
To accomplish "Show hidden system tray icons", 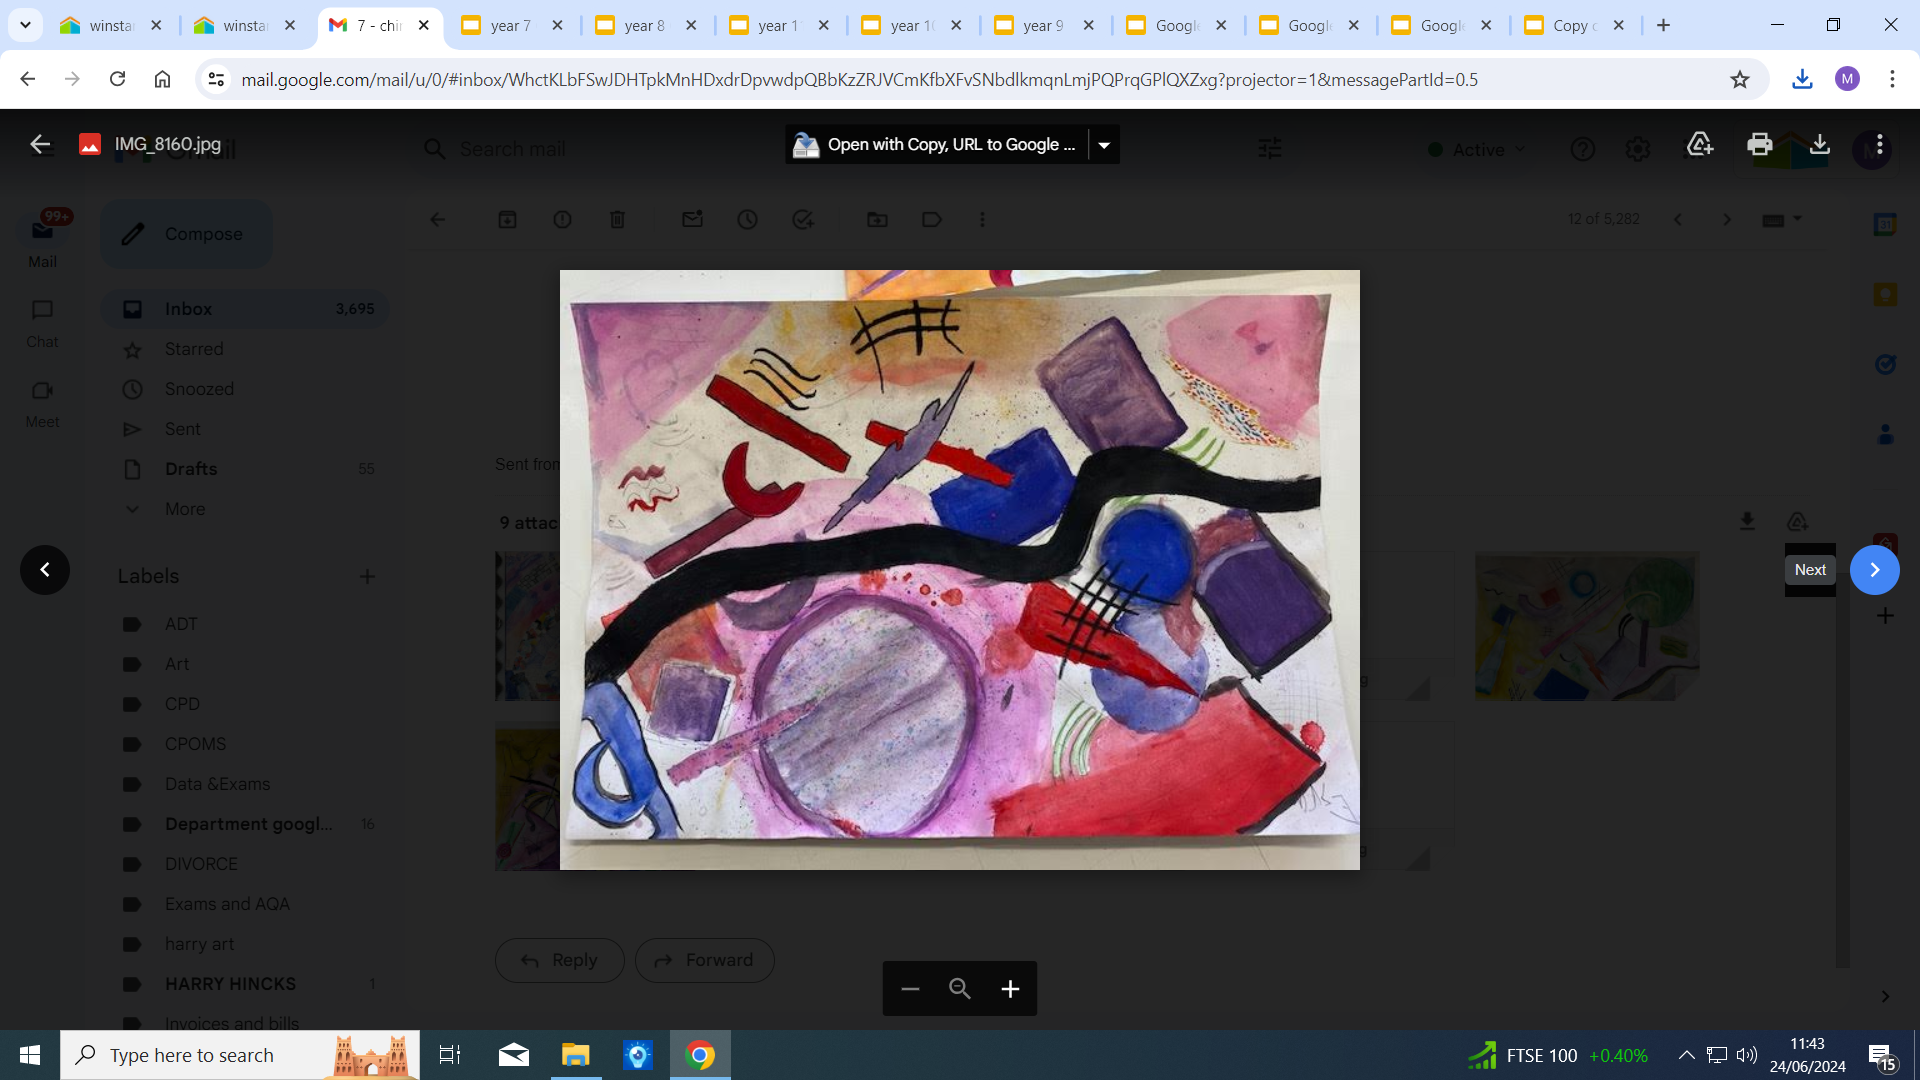I will (x=1686, y=1055).
